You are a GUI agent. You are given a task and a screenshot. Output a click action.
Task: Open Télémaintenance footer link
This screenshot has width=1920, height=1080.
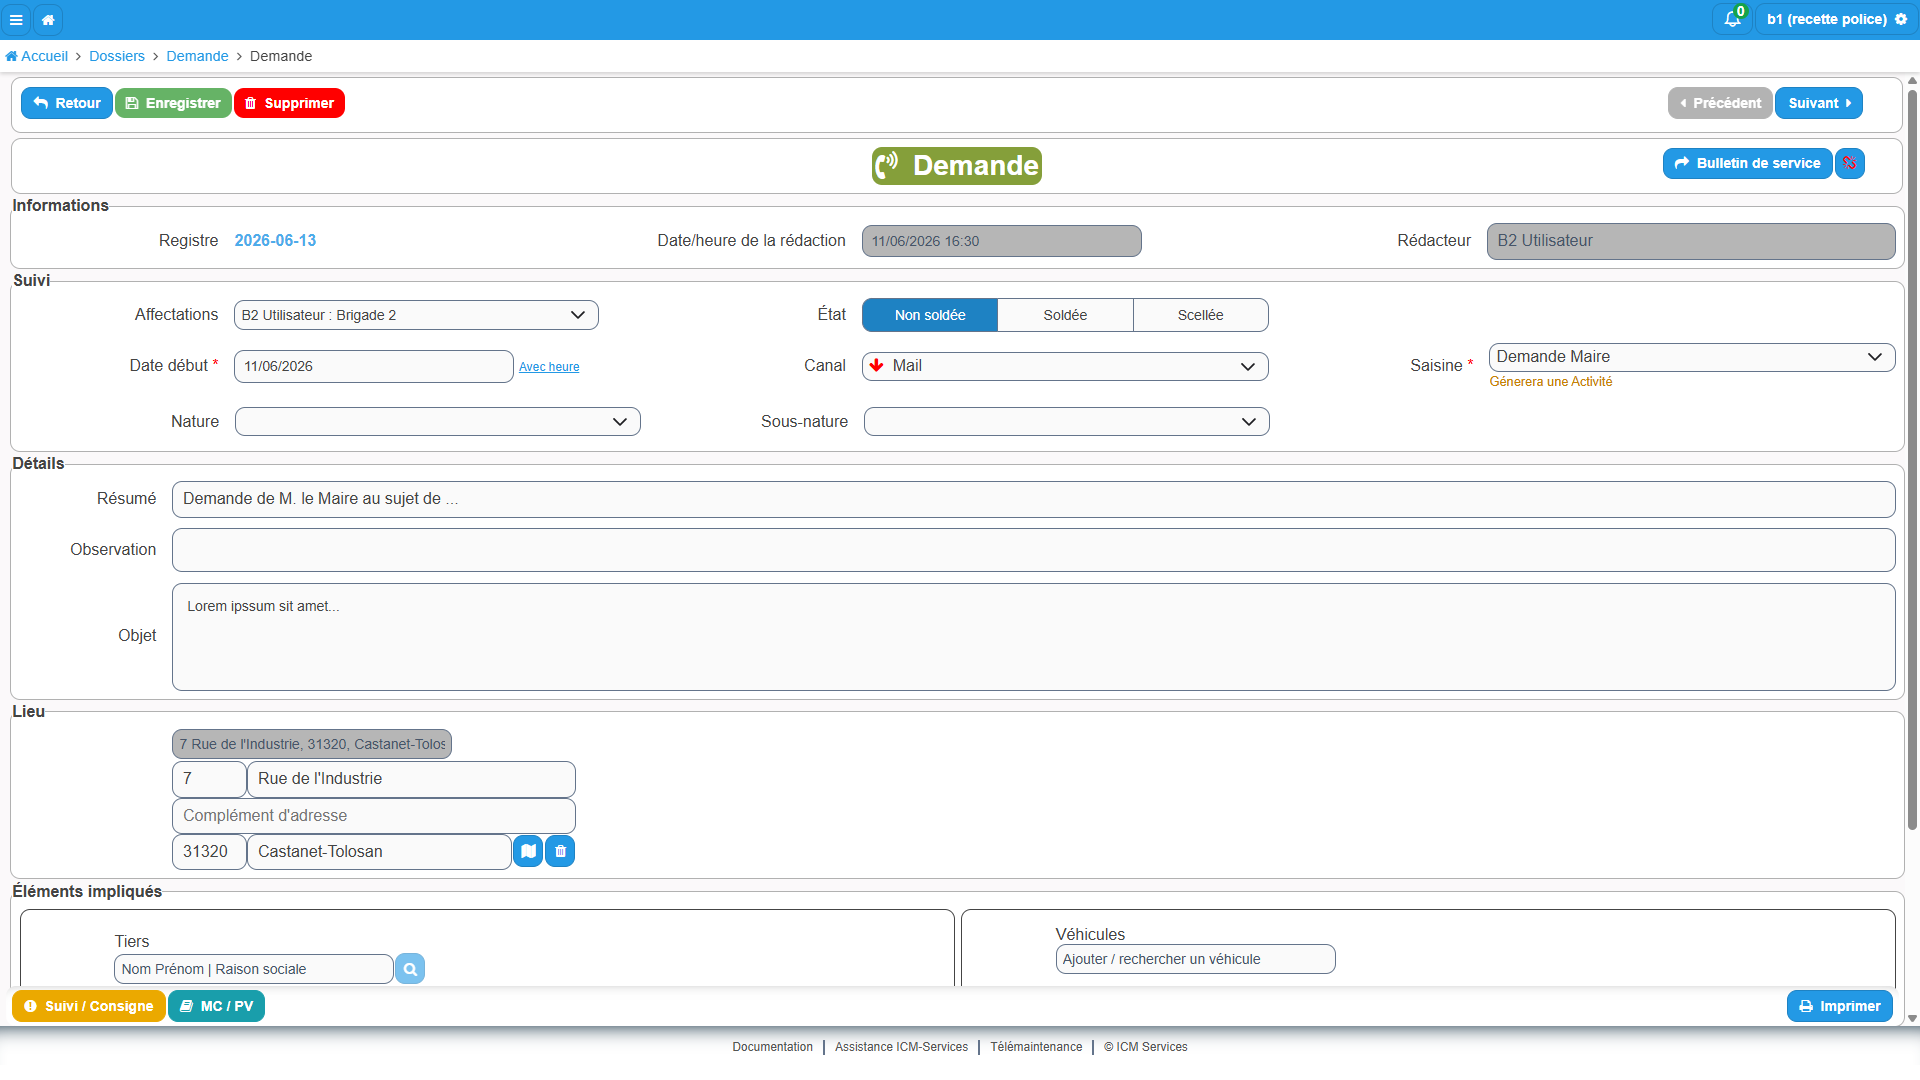pos(1036,1047)
